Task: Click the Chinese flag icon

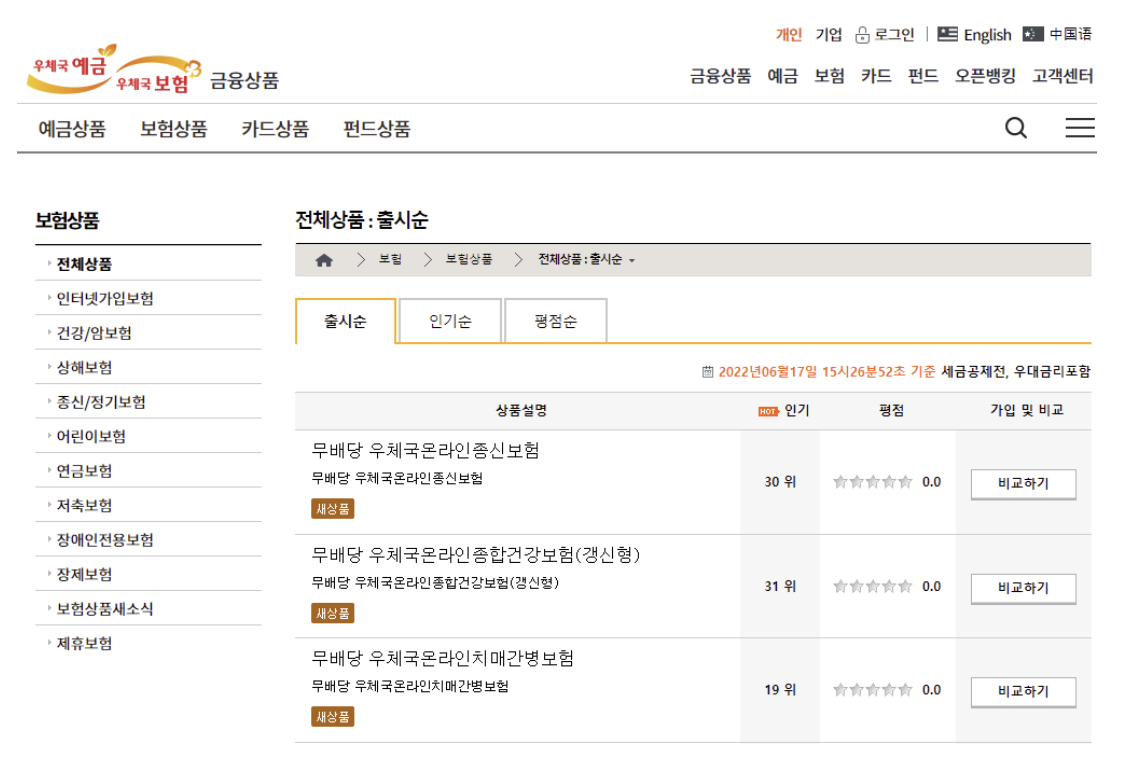Action: click(1033, 34)
